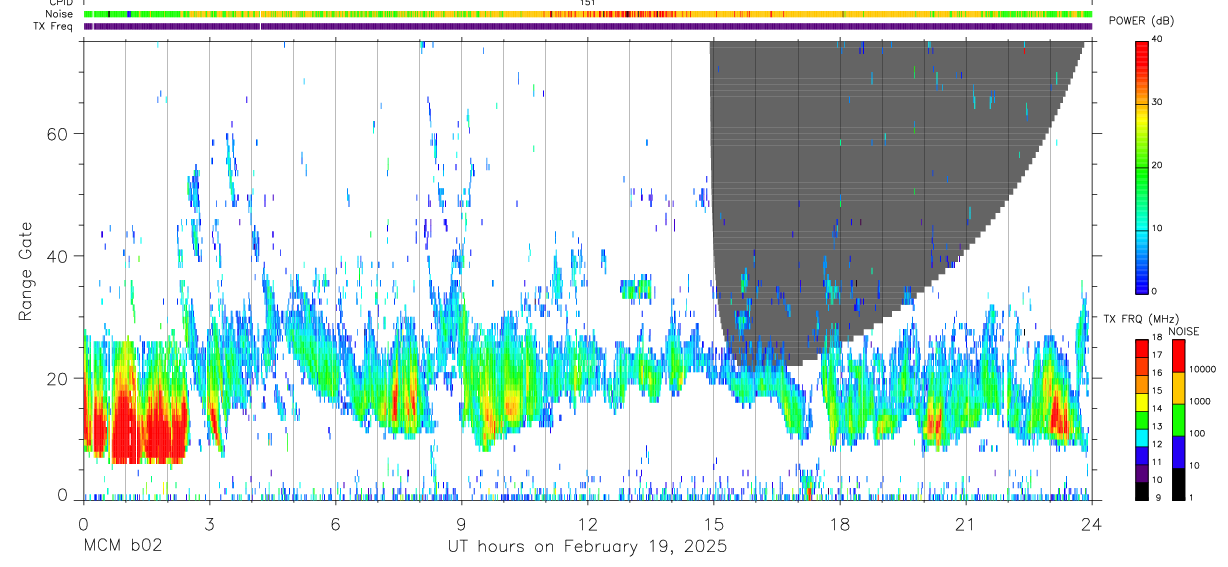Click the 0 tick on the POWER scale

point(1154,291)
